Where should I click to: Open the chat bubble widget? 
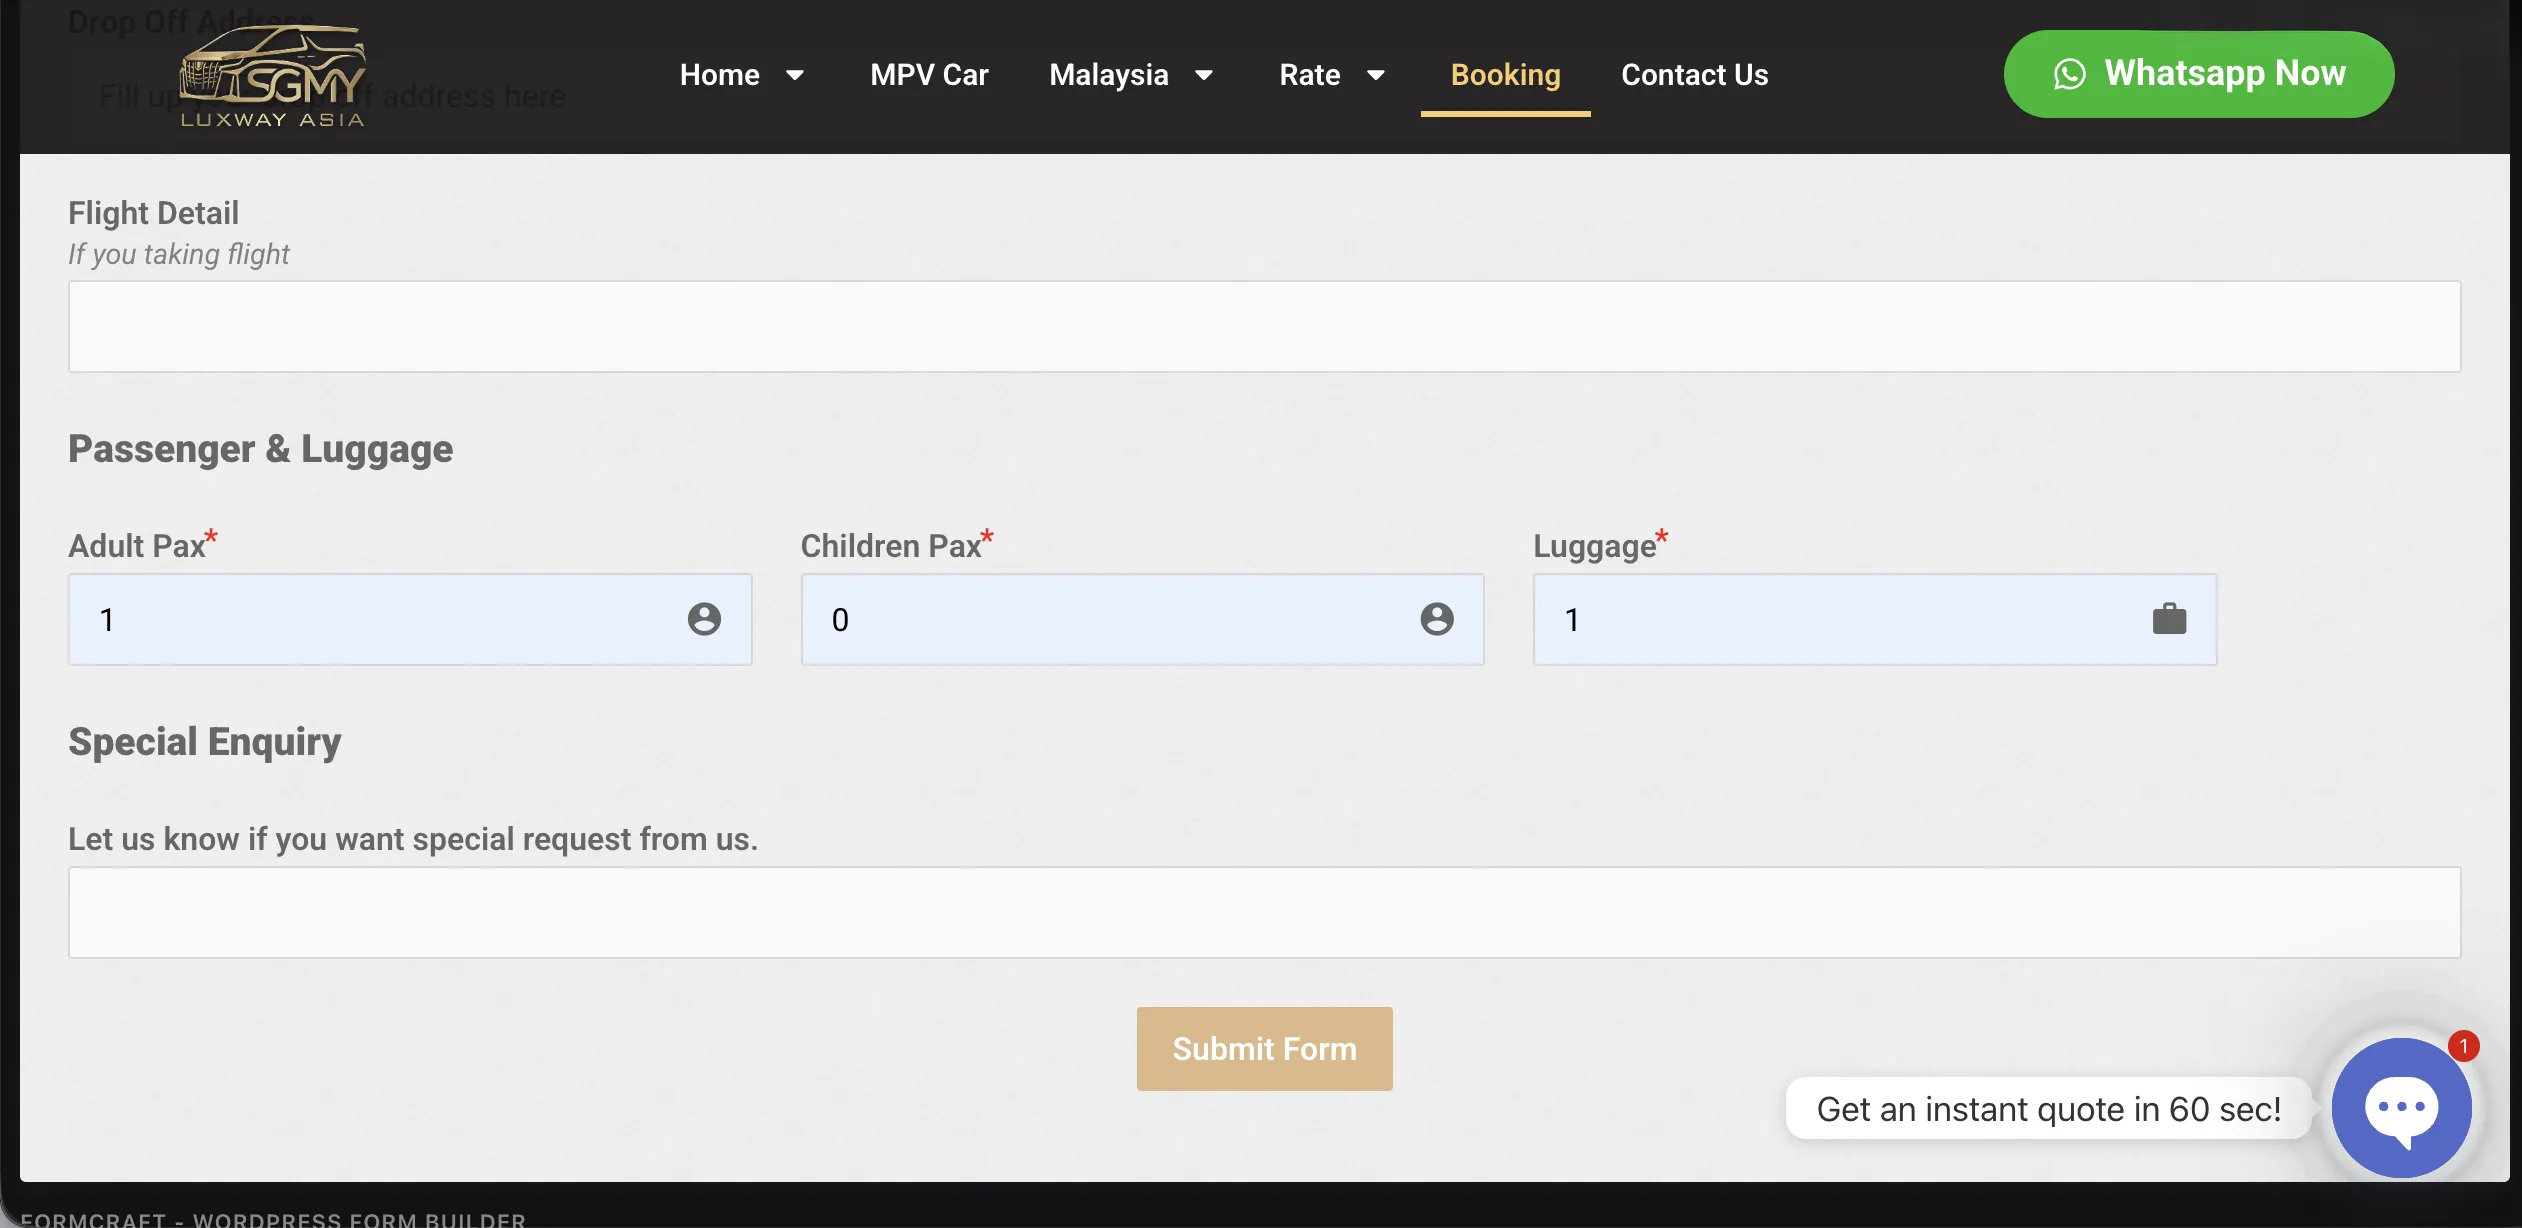click(x=2401, y=1107)
